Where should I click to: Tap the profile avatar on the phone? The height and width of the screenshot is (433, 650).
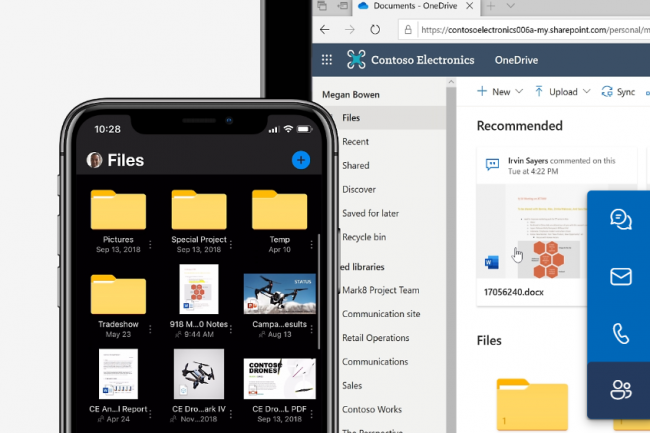[x=94, y=160]
